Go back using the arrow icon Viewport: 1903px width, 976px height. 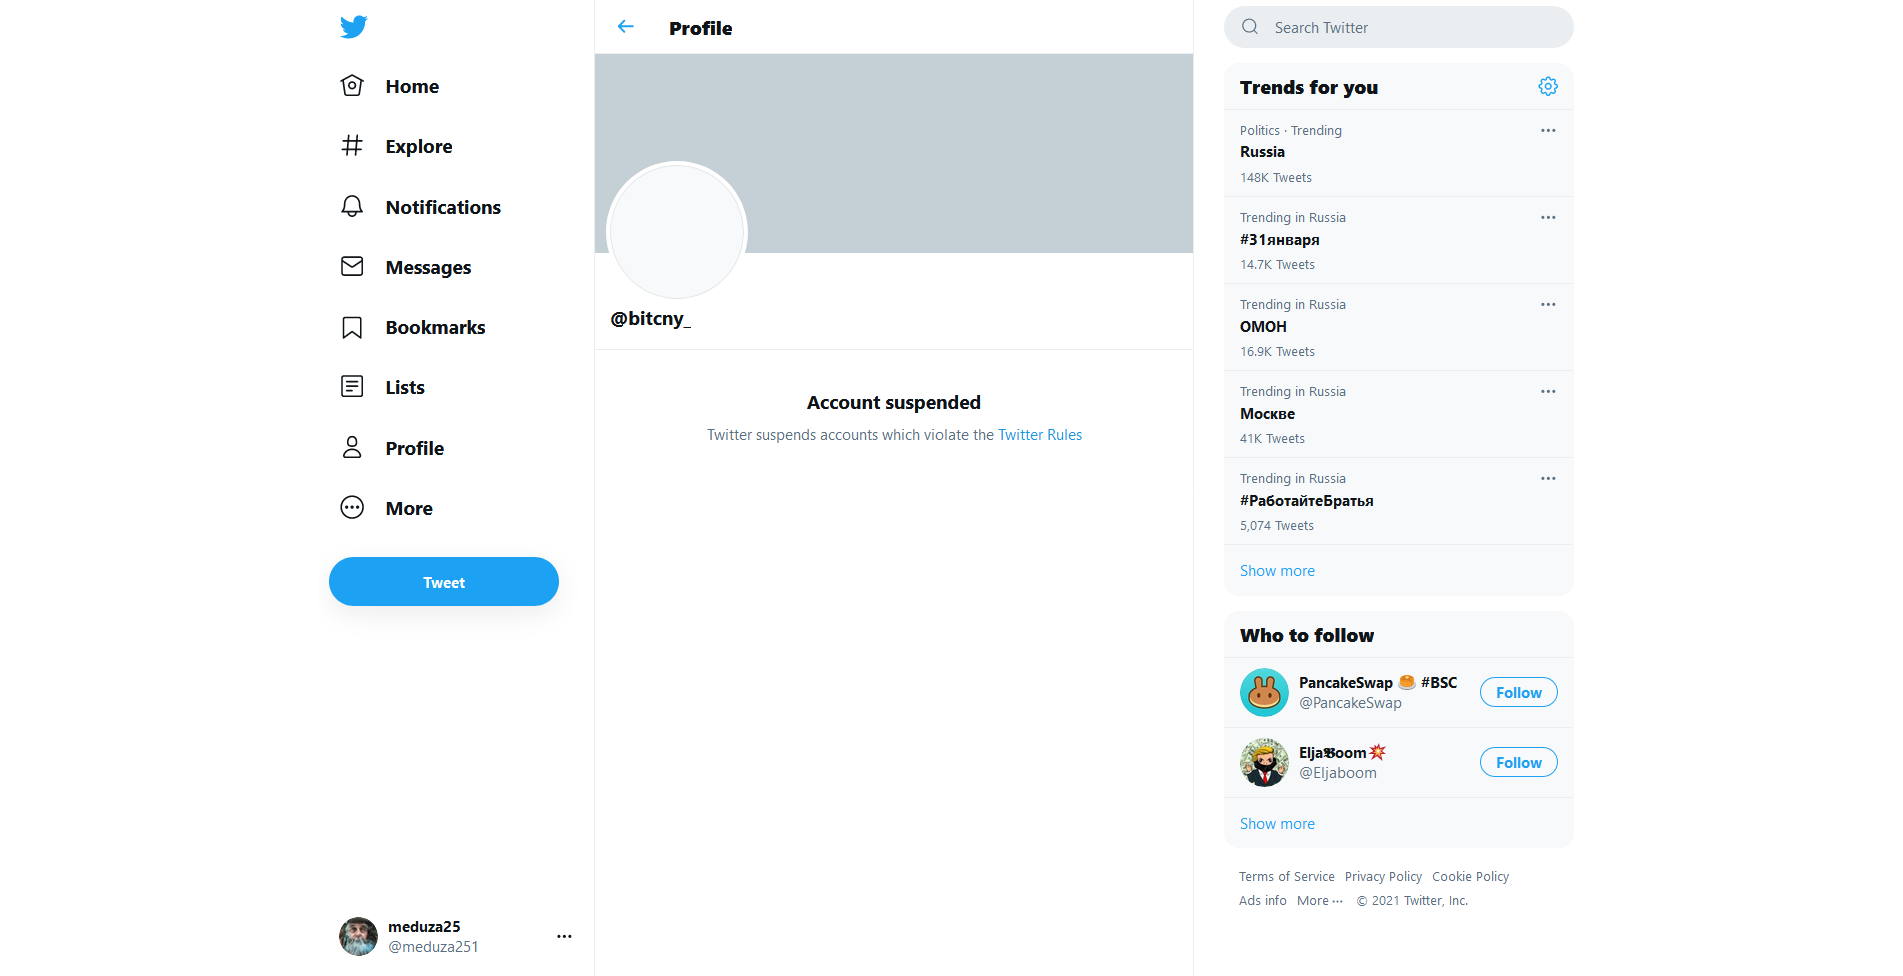click(x=626, y=27)
